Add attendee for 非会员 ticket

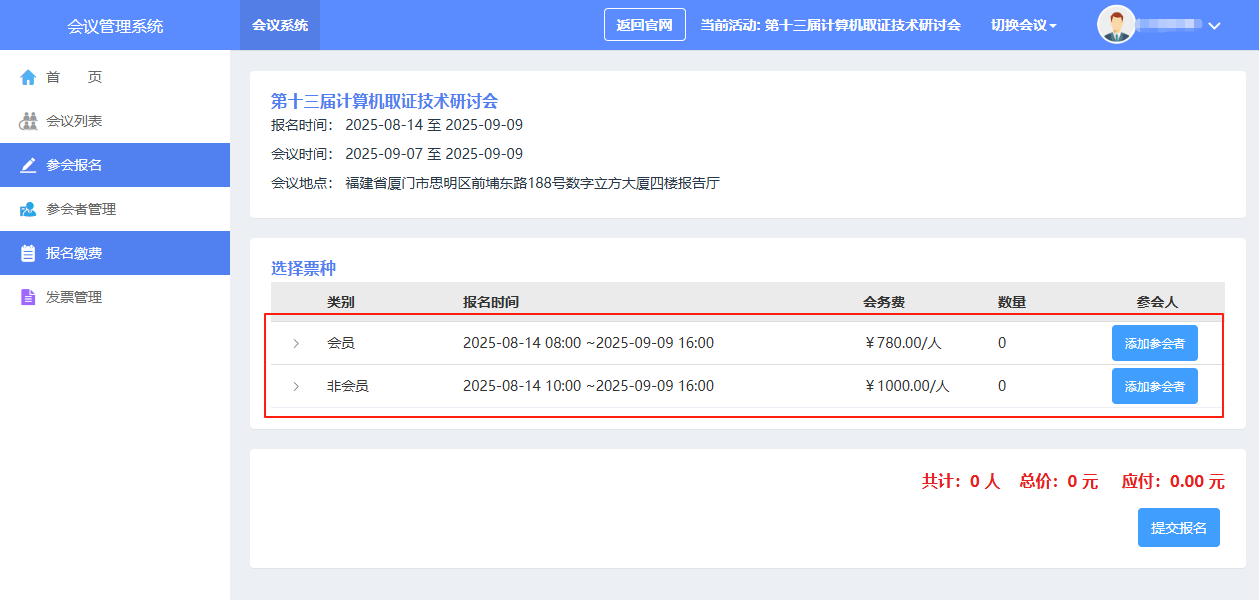[x=1154, y=386]
